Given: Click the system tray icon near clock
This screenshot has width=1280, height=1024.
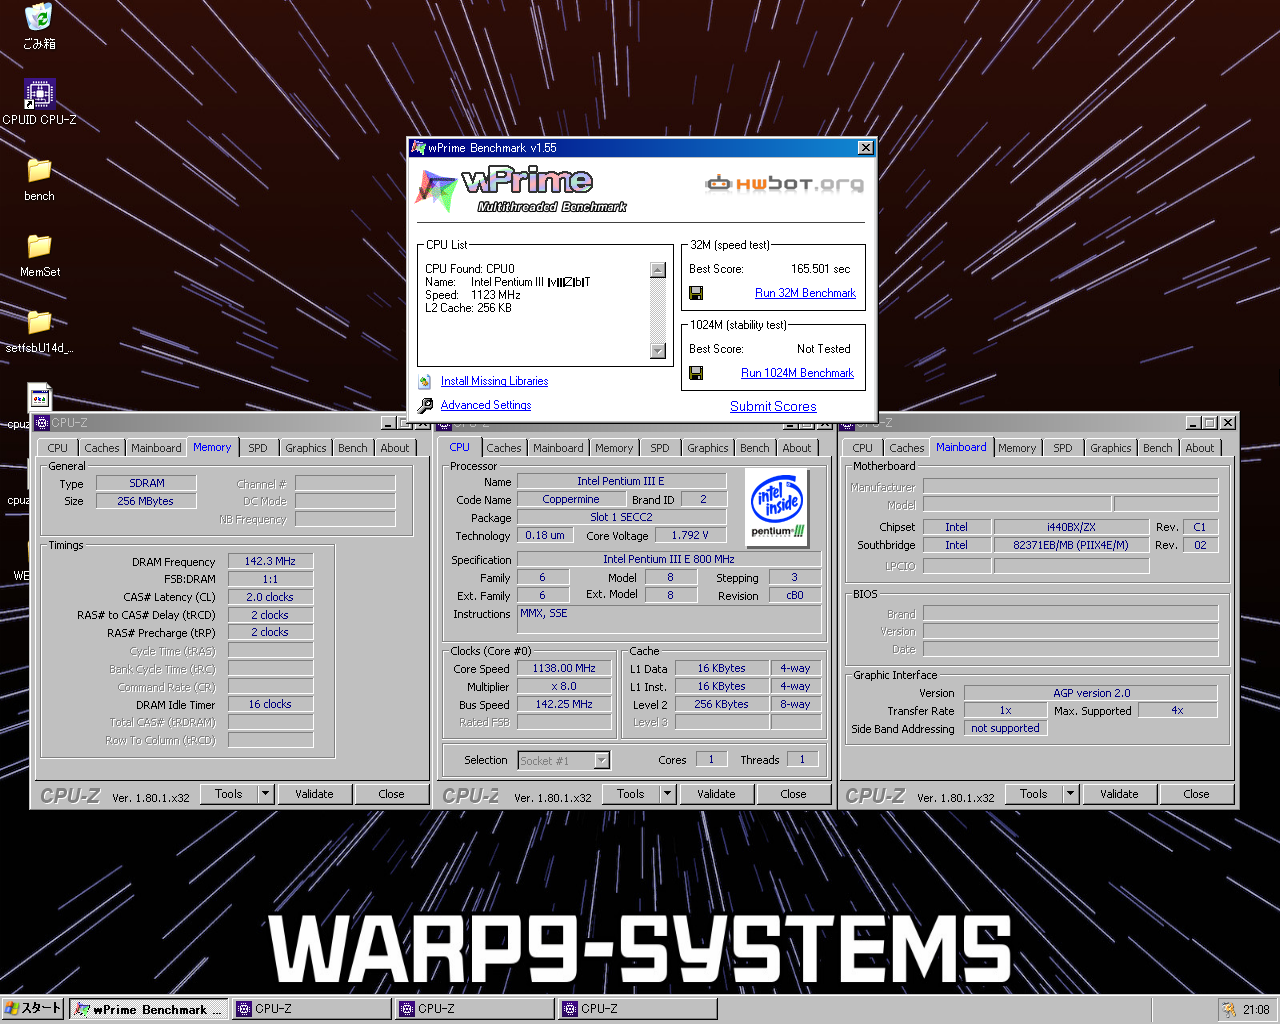Looking at the screenshot, I should [1229, 1009].
